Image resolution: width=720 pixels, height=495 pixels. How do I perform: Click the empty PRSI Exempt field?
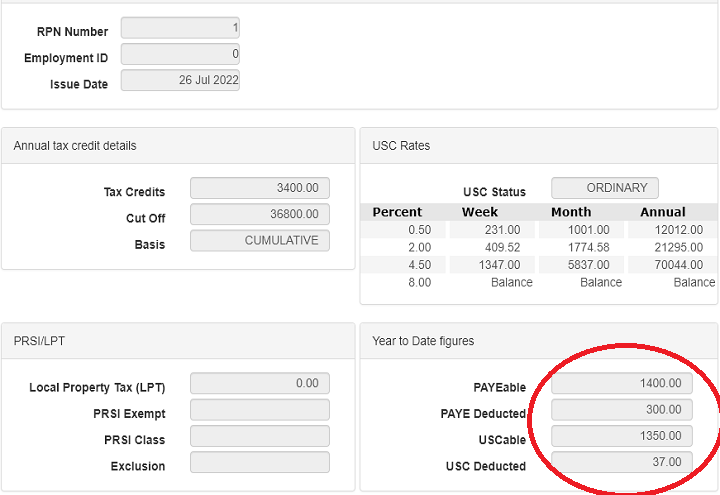point(260,410)
